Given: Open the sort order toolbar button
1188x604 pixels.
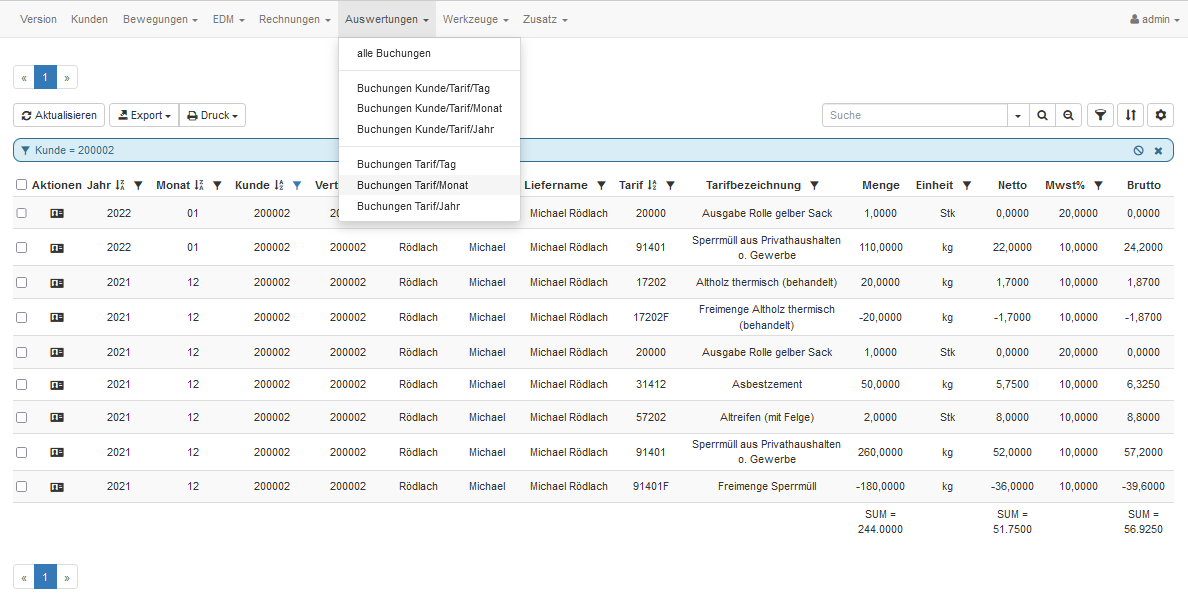Looking at the screenshot, I should pyautogui.click(x=1130, y=115).
